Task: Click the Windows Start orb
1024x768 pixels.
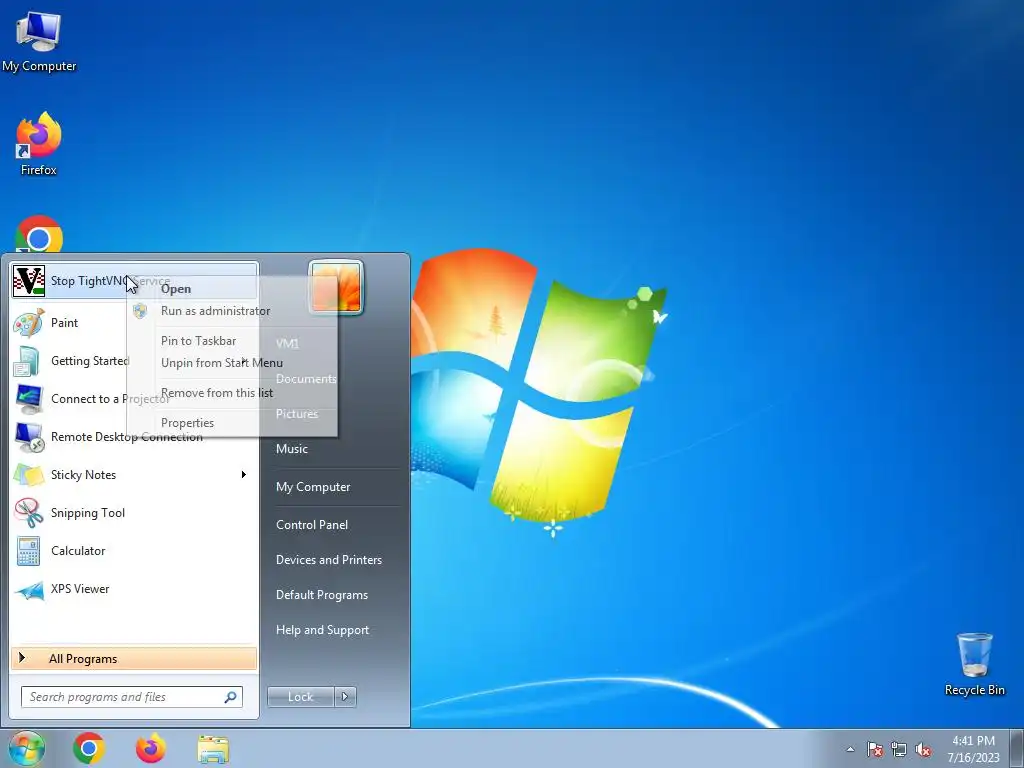Action: (26, 748)
